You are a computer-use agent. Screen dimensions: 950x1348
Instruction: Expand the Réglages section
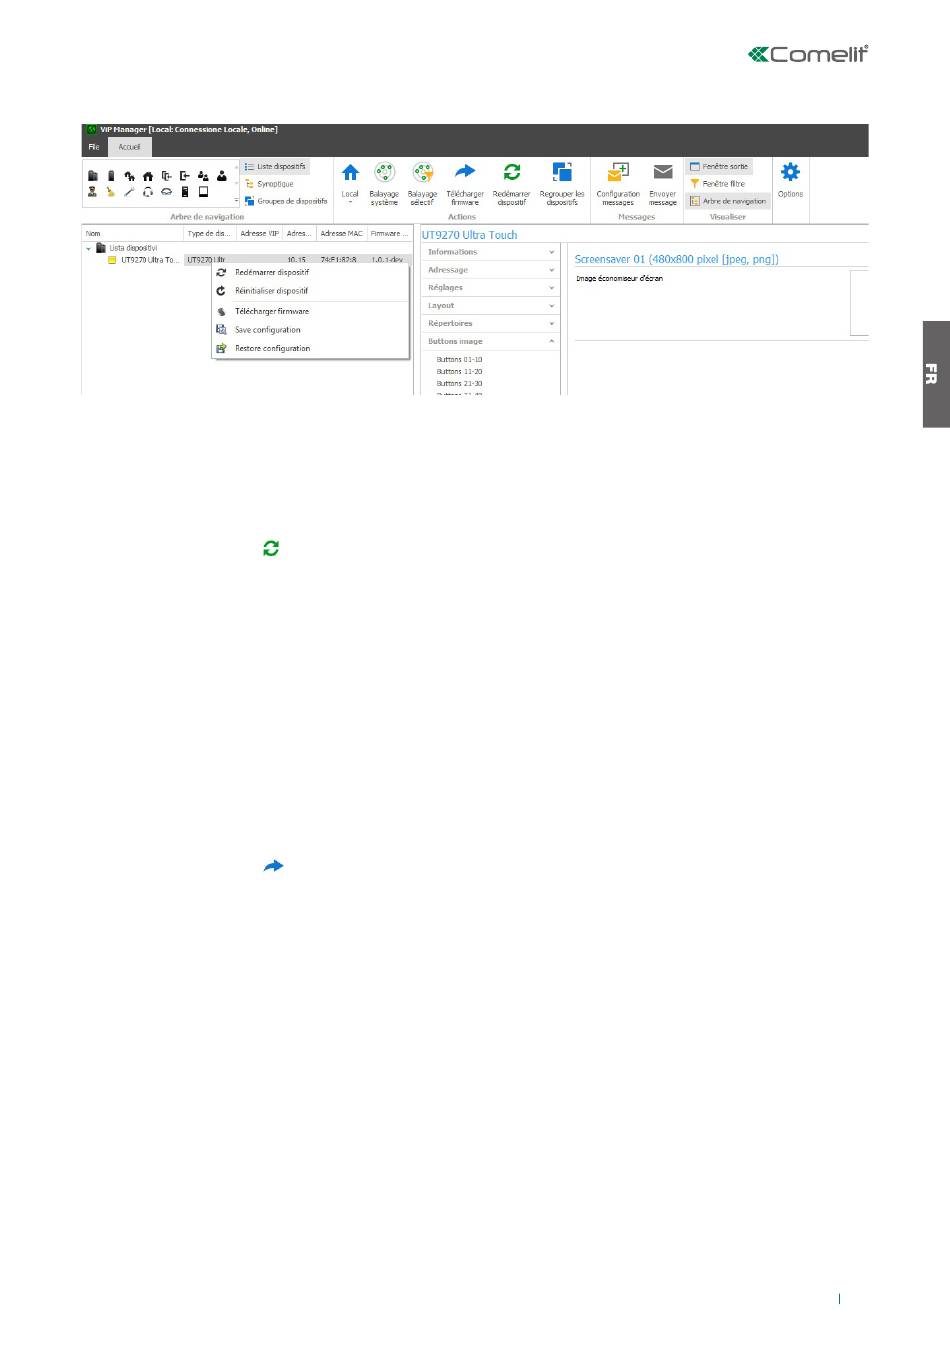[490, 288]
